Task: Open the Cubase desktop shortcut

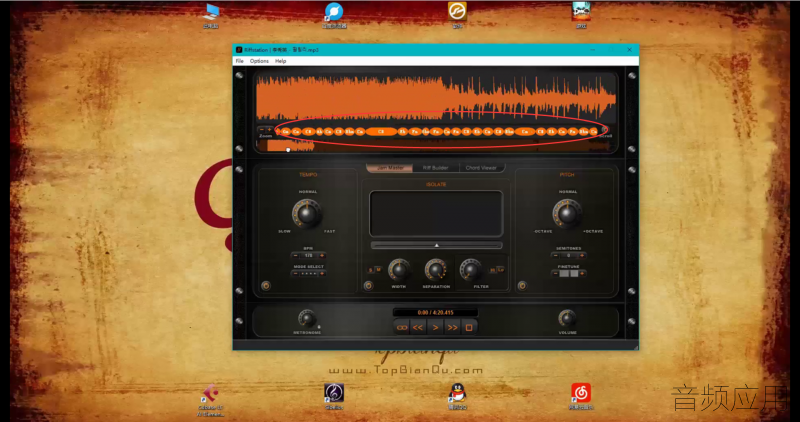Action: click(x=211, y=401)
